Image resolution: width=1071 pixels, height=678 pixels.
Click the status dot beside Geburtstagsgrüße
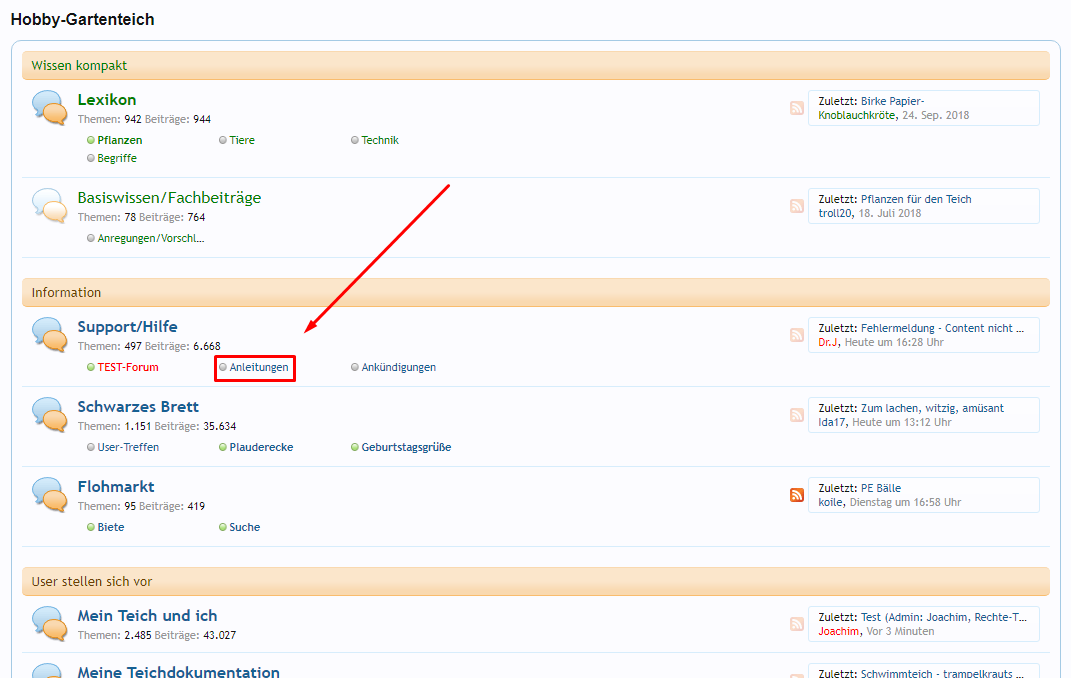coord(354,447)
